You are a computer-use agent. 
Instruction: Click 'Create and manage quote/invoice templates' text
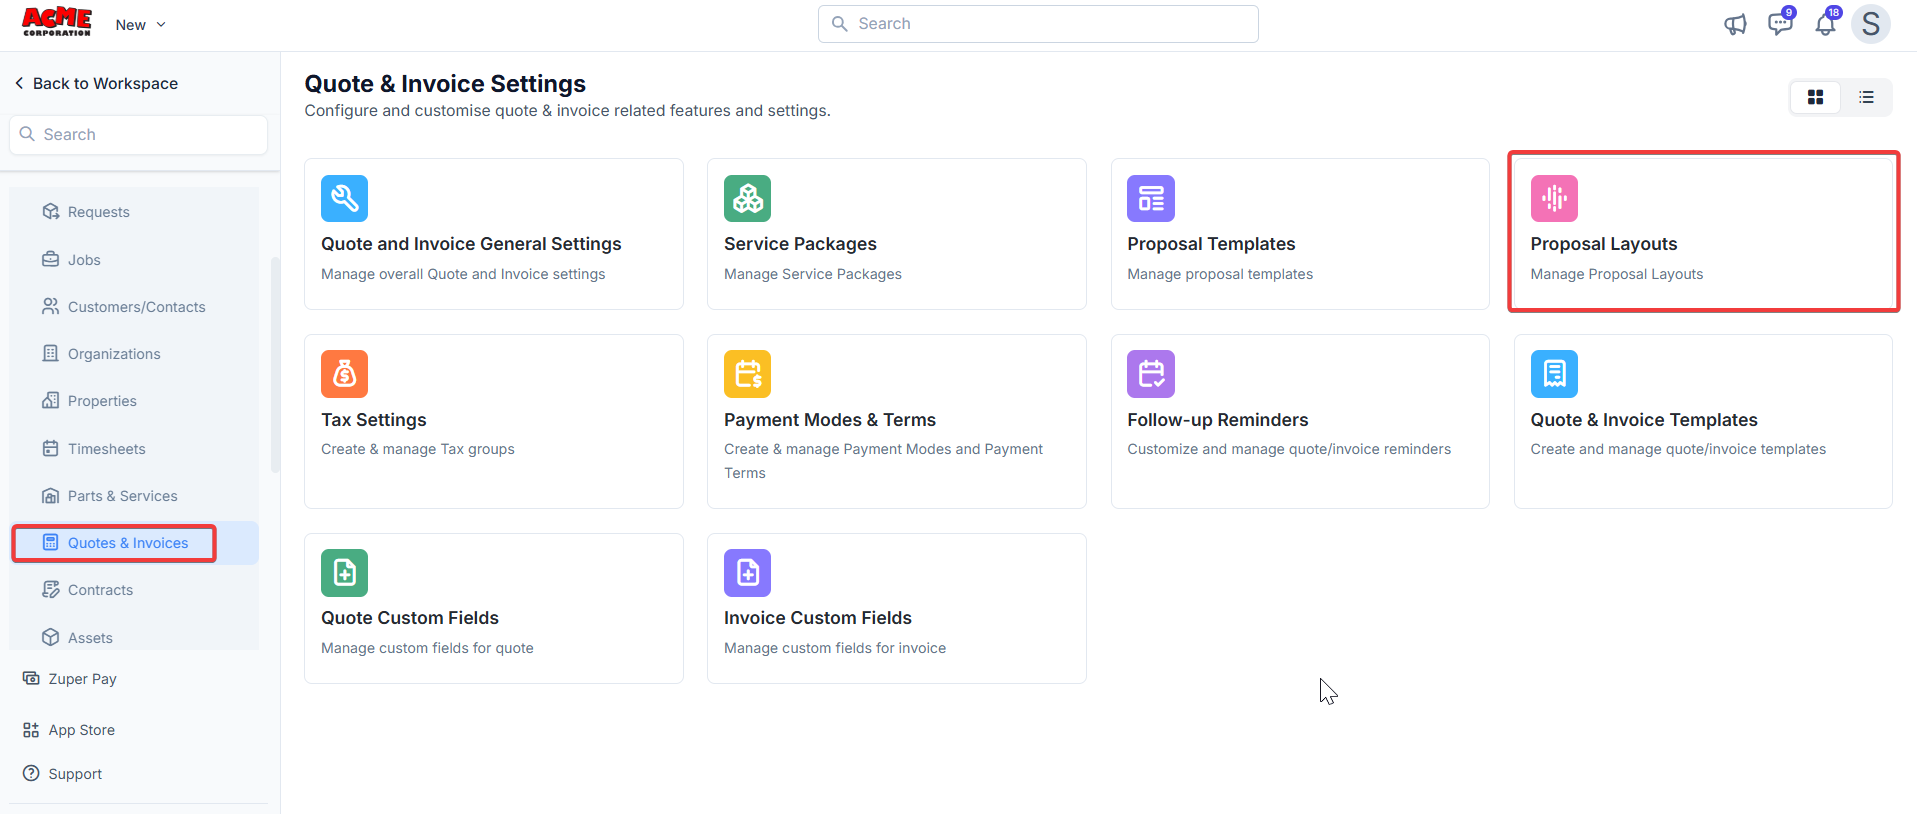pos(1678,449)
